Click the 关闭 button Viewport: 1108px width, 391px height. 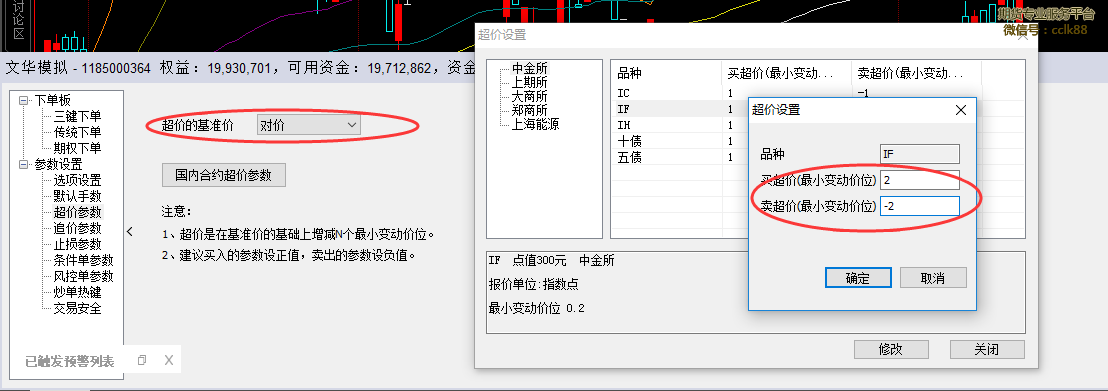click(987, 349)
